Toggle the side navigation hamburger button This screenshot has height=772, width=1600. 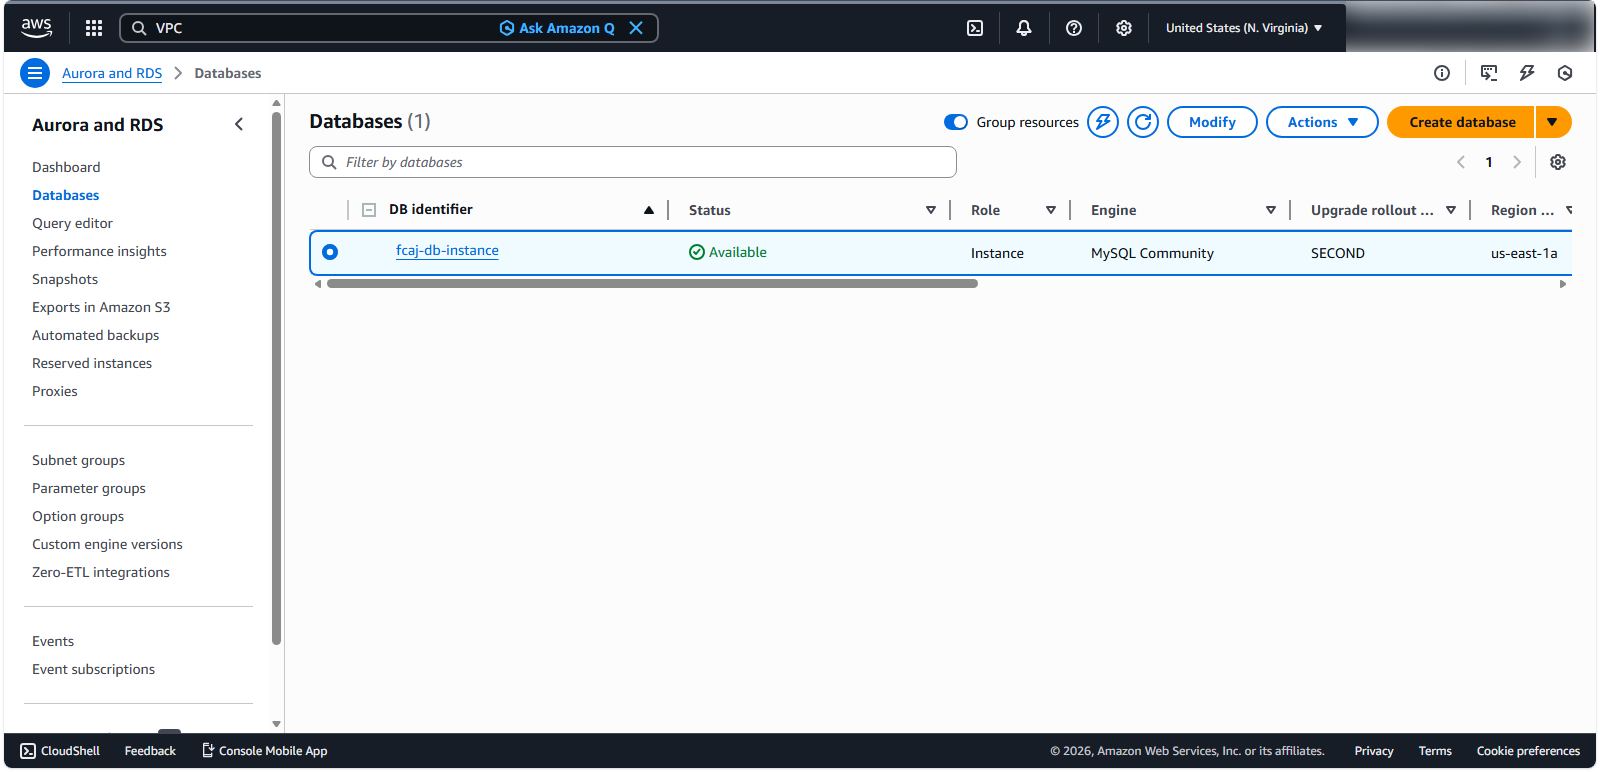click(35, 73)
